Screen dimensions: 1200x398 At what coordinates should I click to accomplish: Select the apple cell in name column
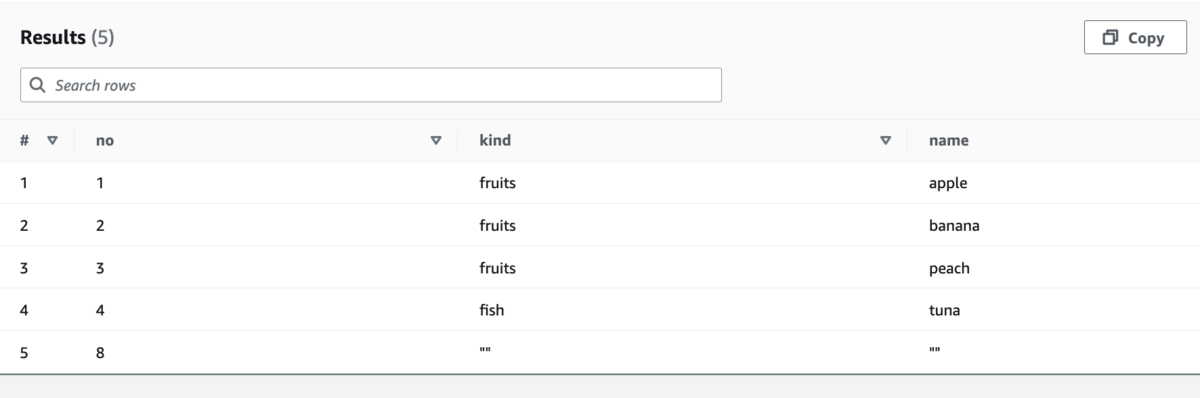[x=948, y=184]
